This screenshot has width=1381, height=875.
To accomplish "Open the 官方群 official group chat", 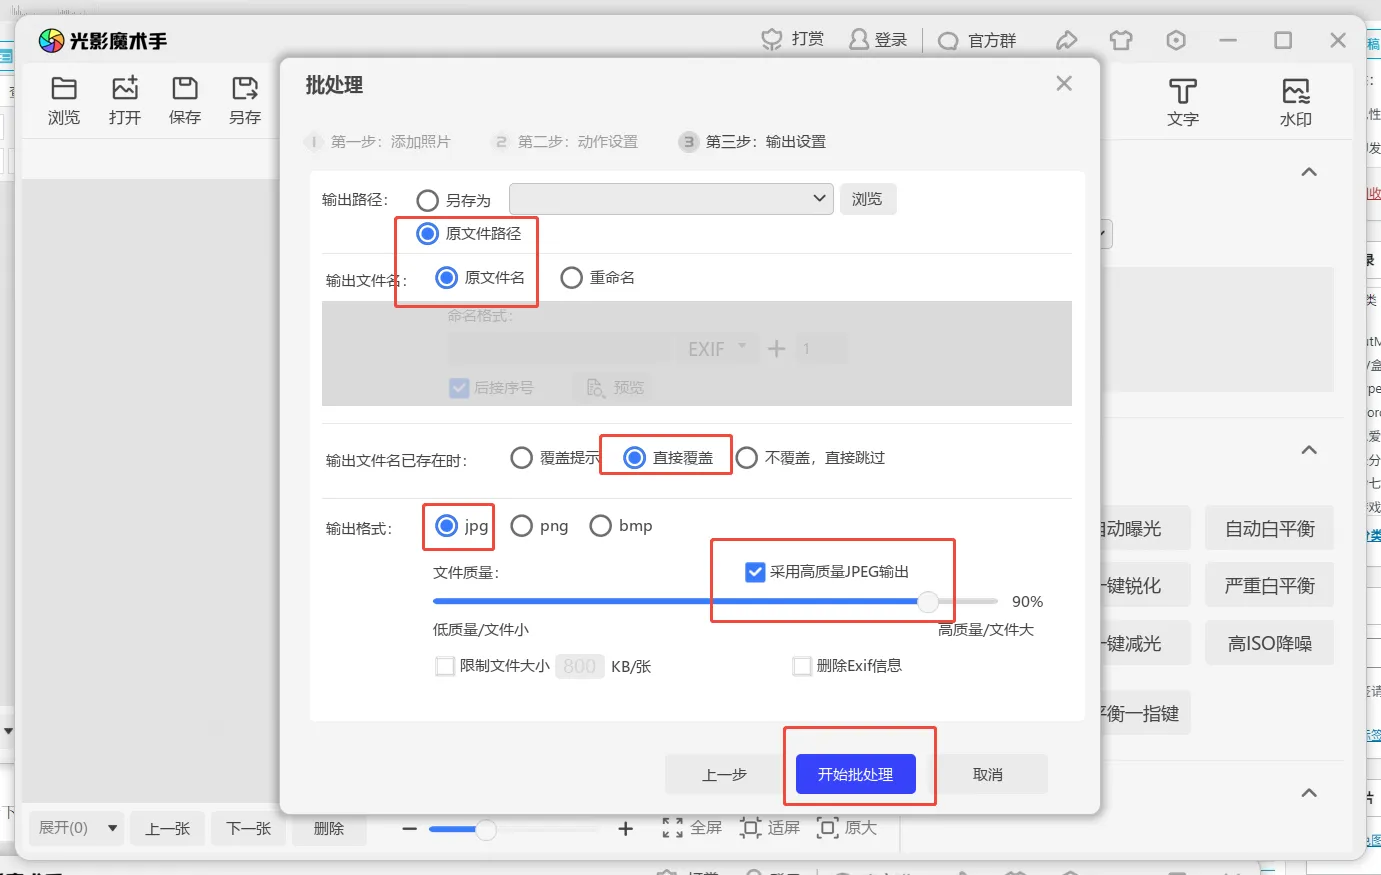I will 977,40.
